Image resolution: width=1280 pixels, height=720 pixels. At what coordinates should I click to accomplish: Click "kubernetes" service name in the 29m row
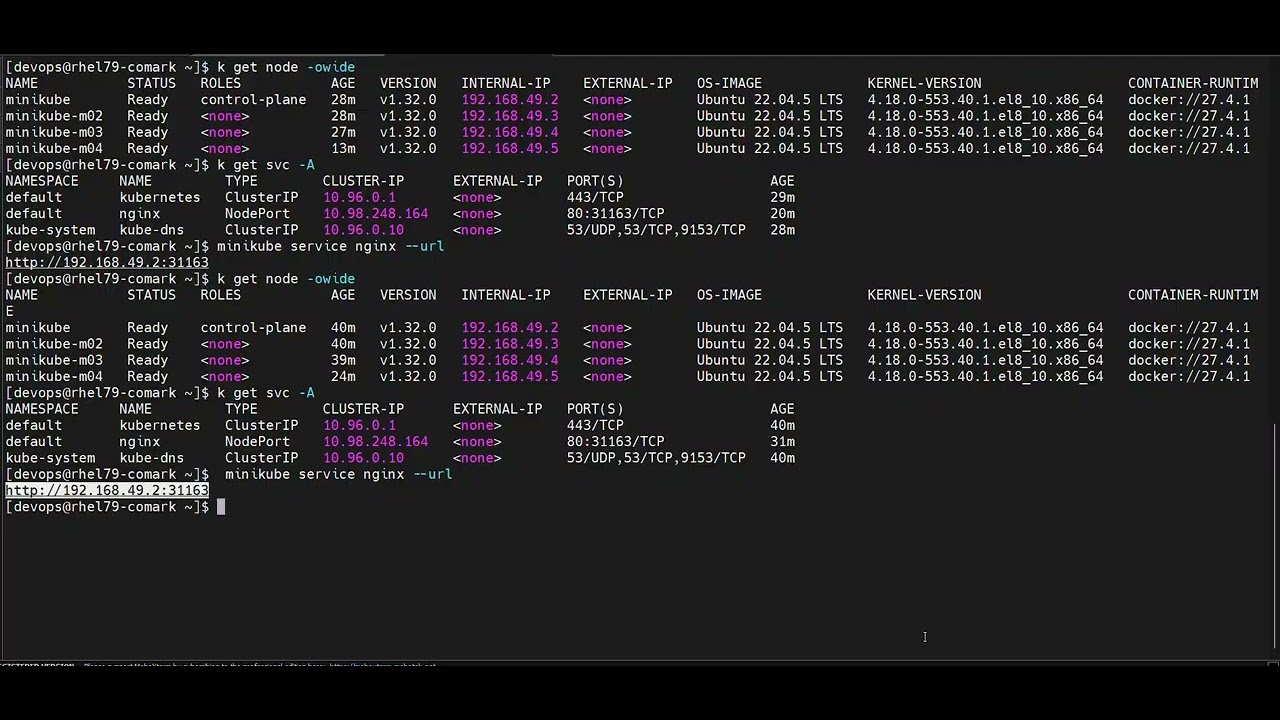click(x=160, y=197)
